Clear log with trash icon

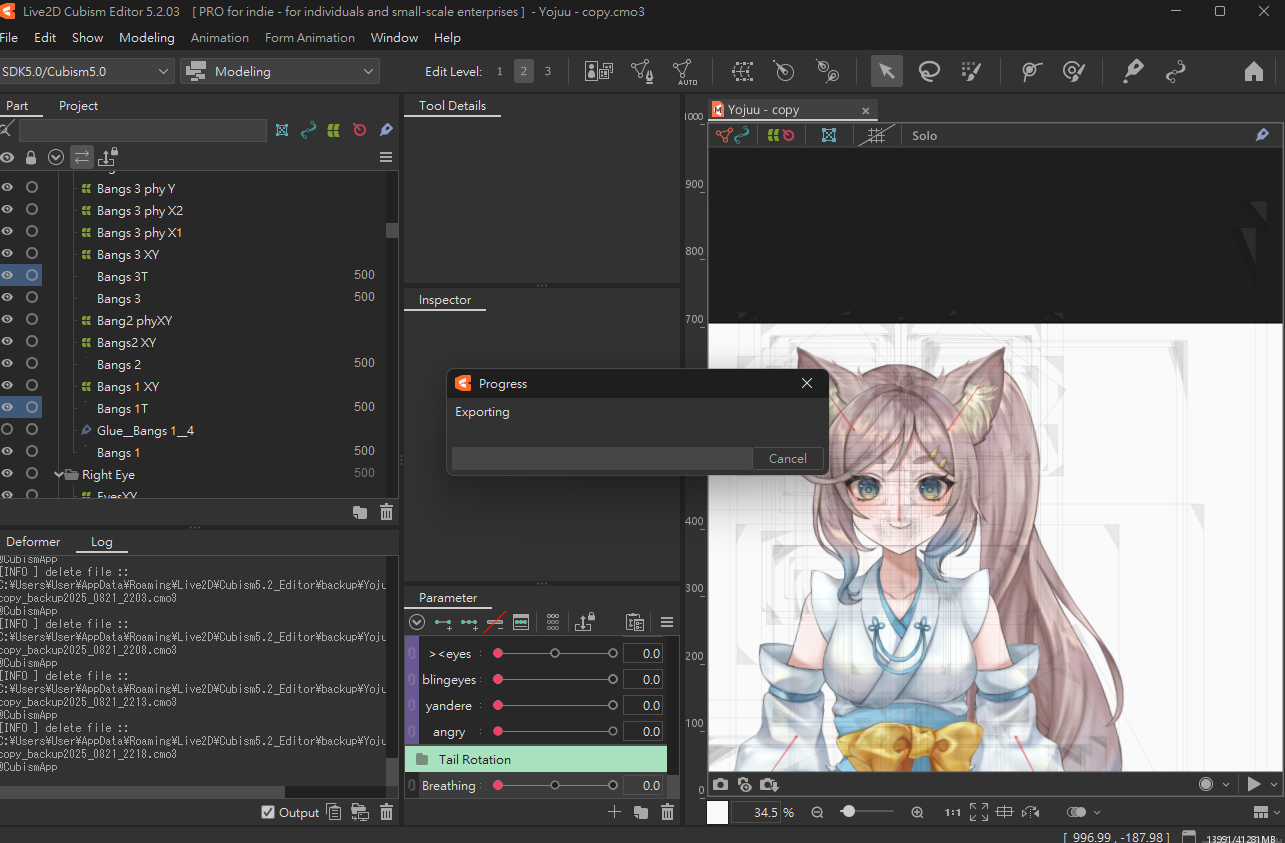pos(386,812)
